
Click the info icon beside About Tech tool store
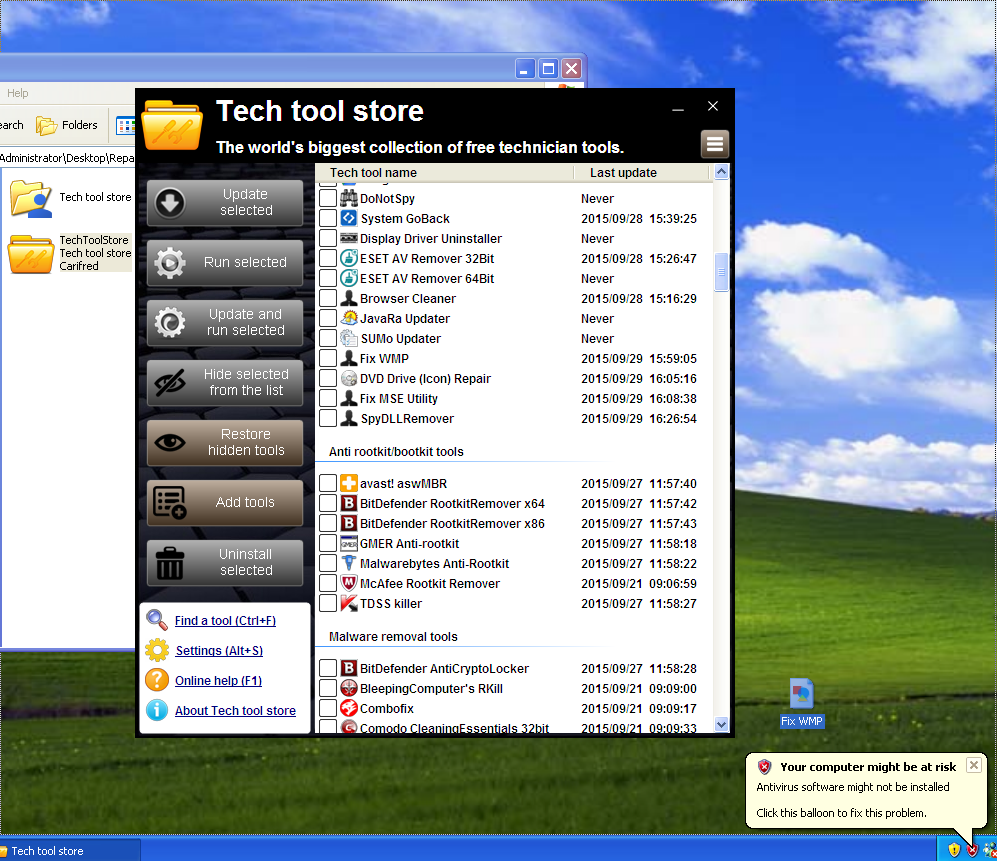coord(156,710)
